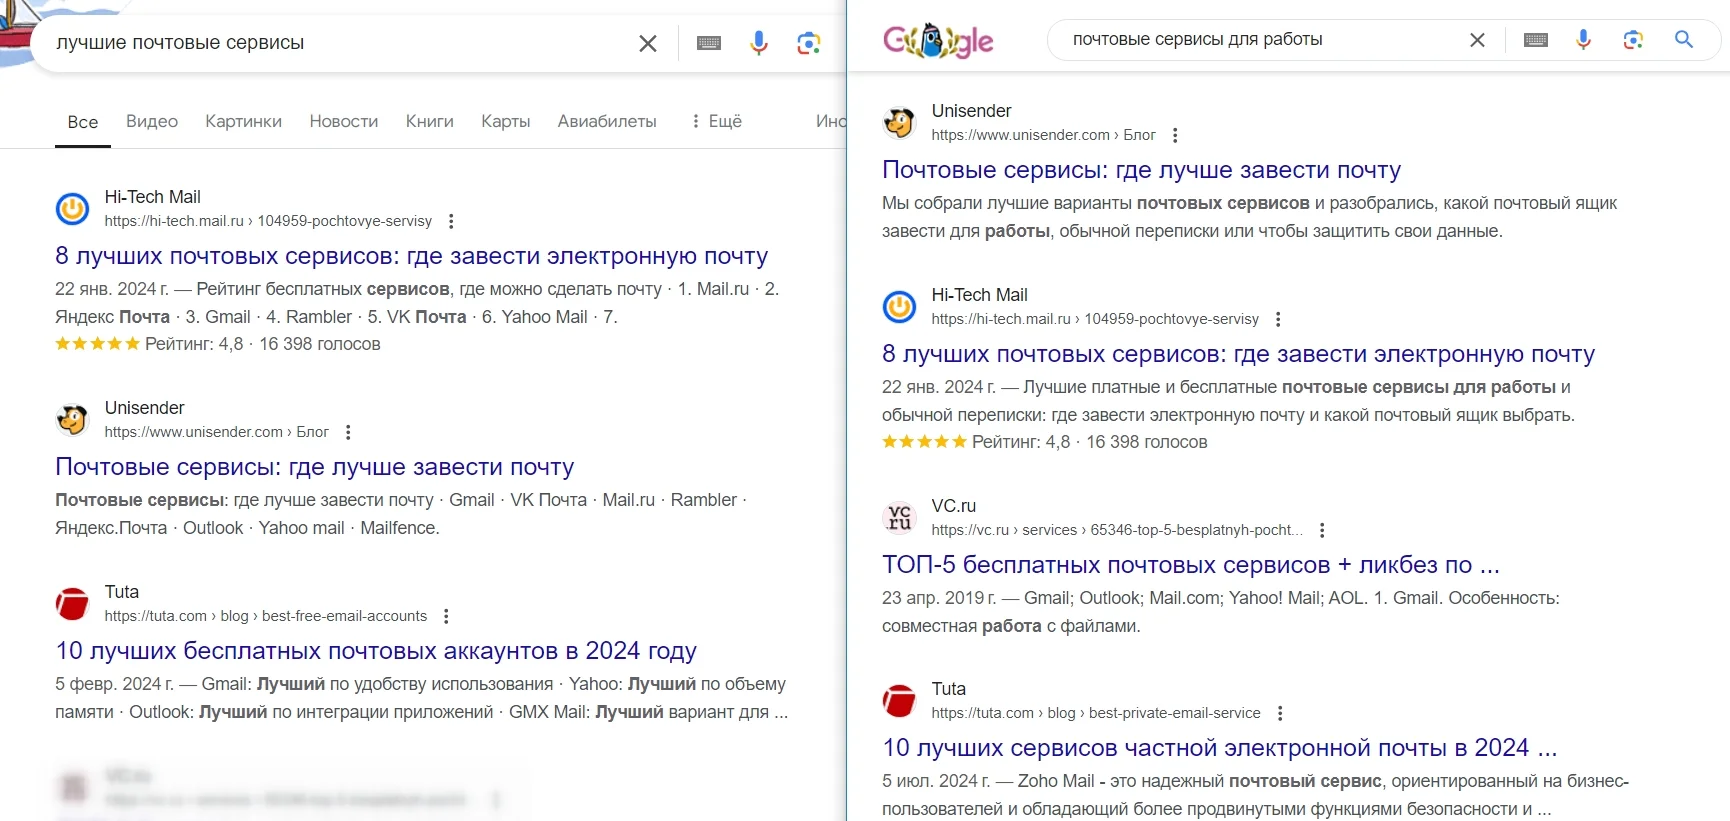Open Google Lens image search on left
Viewport: 1730px width, 821px height.
click(808, 43)
